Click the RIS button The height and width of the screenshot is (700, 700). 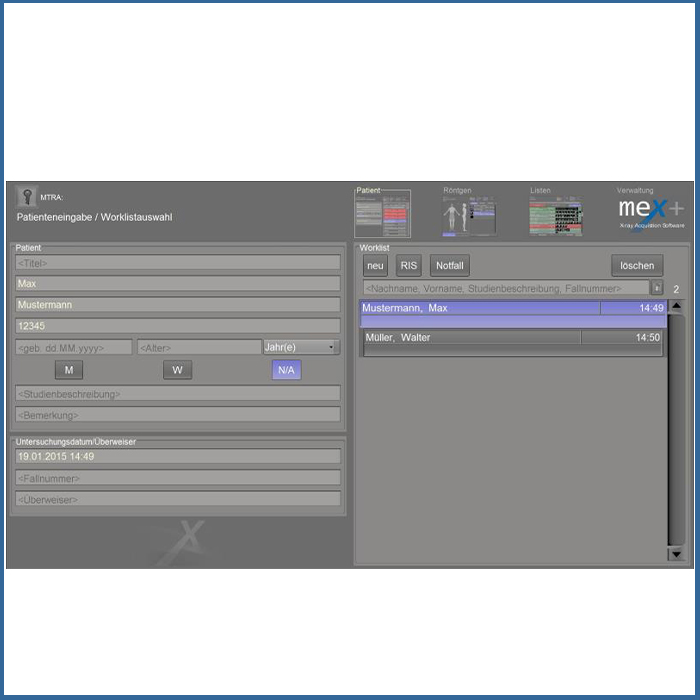tap(409, 266)
